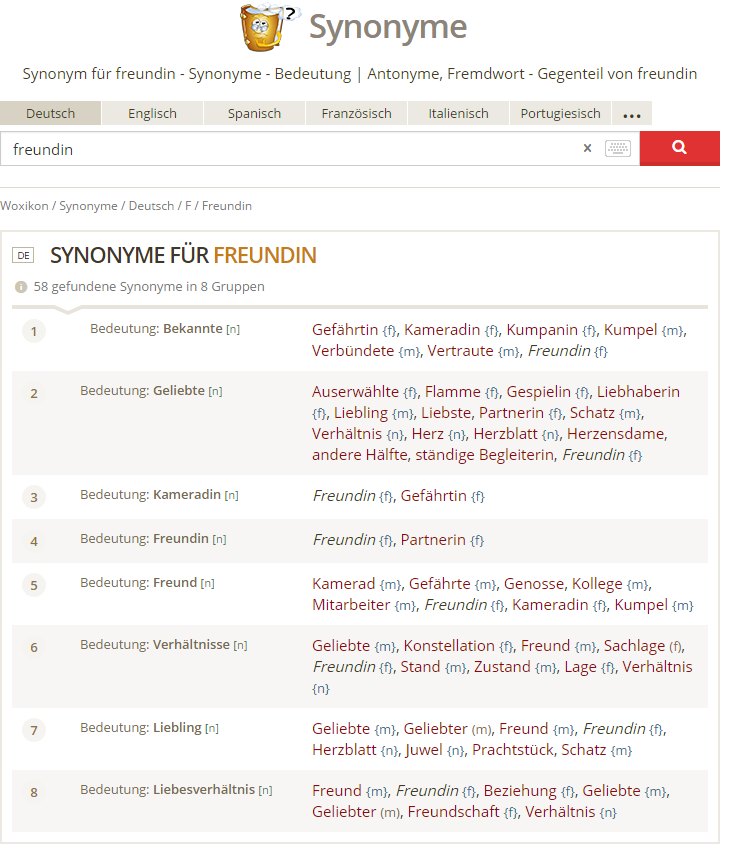732x862 pixels.
Task: Open more languages via the three dots
Action: click(x=632, y=114)
